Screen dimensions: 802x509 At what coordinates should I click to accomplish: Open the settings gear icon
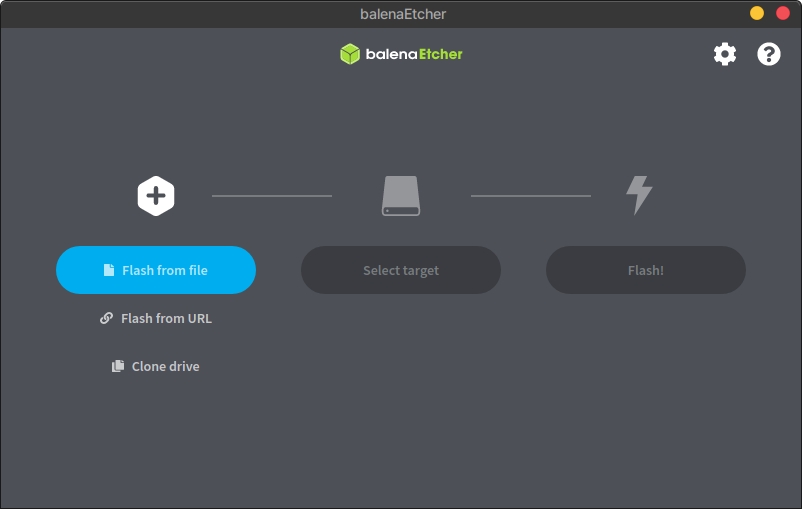[x=725, y=54]
